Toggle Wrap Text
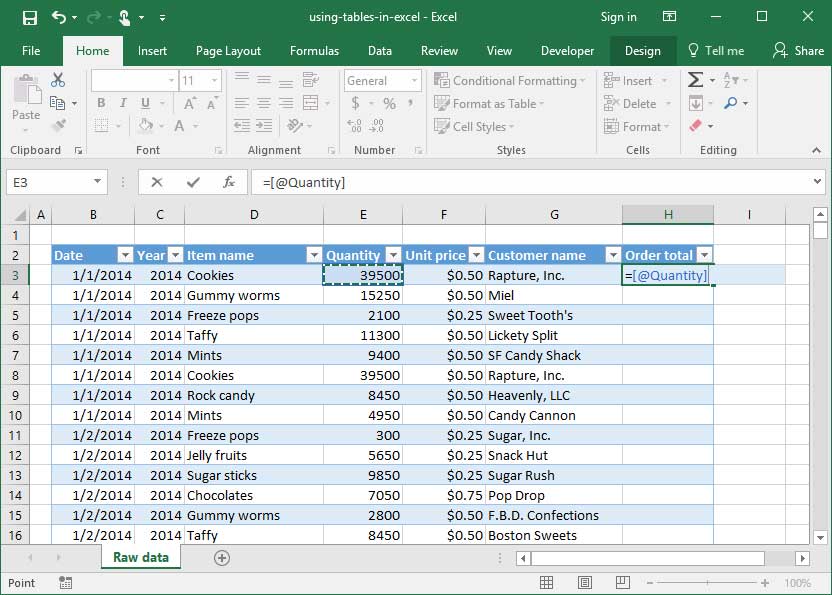 (x=310, y=80)
